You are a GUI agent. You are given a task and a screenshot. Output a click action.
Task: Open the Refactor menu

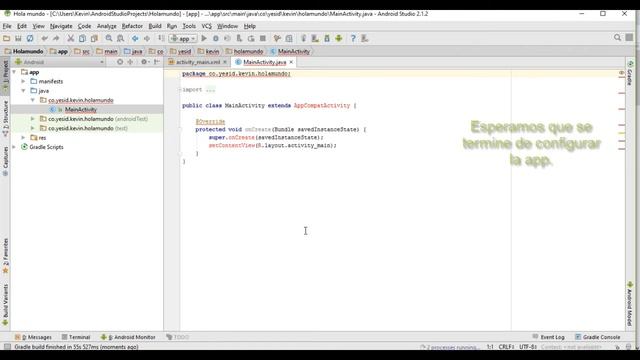pos(132,26)
